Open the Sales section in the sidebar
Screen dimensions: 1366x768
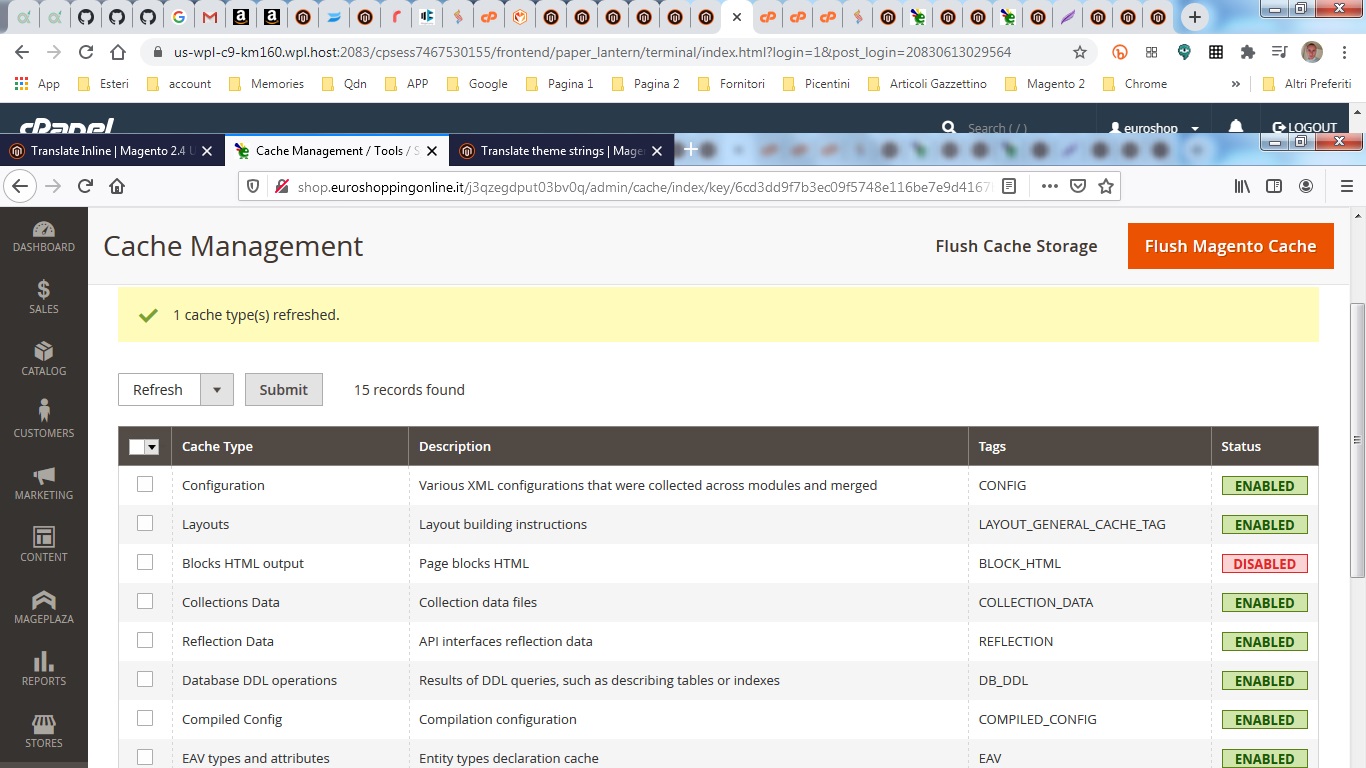pyautogui.click(x=43, y=297)
